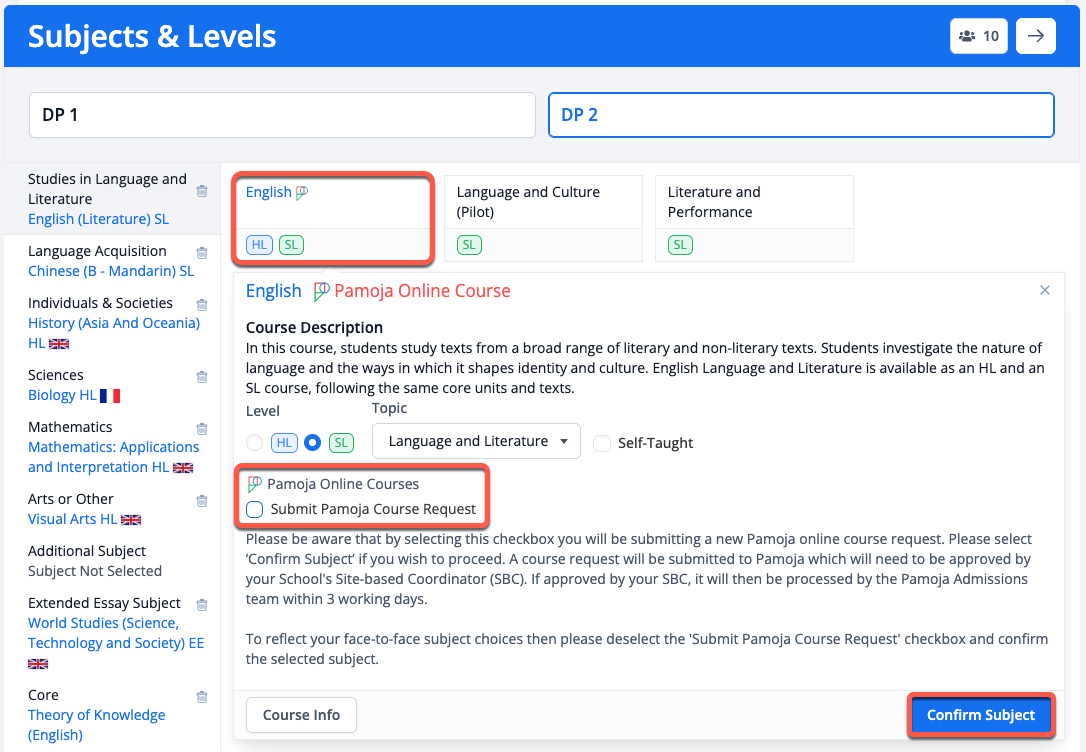Enable the Self-Taught checkbox

[602, 443]
